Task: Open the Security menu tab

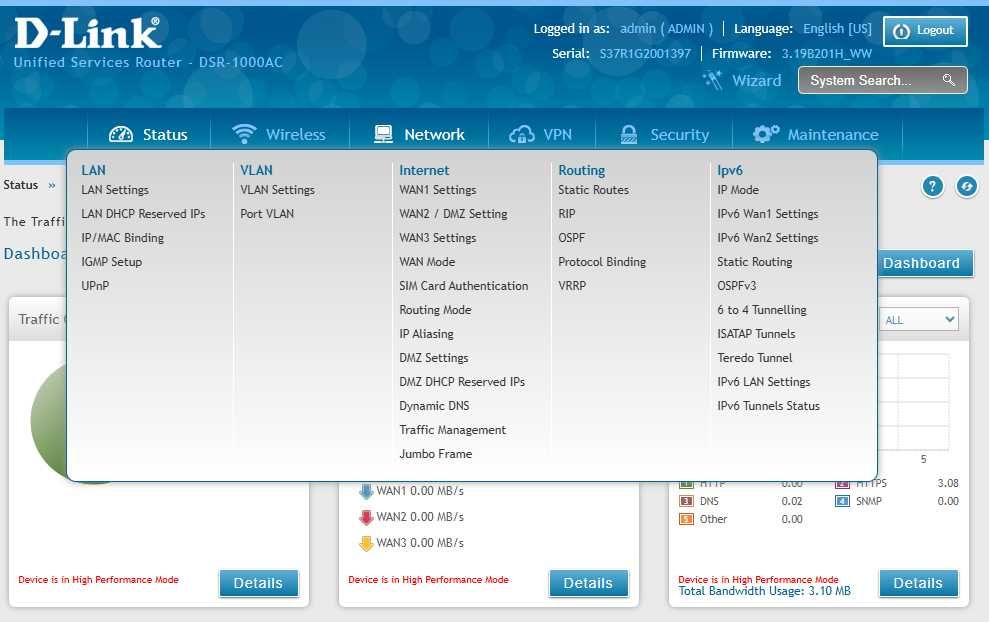Action: [664, 134]
